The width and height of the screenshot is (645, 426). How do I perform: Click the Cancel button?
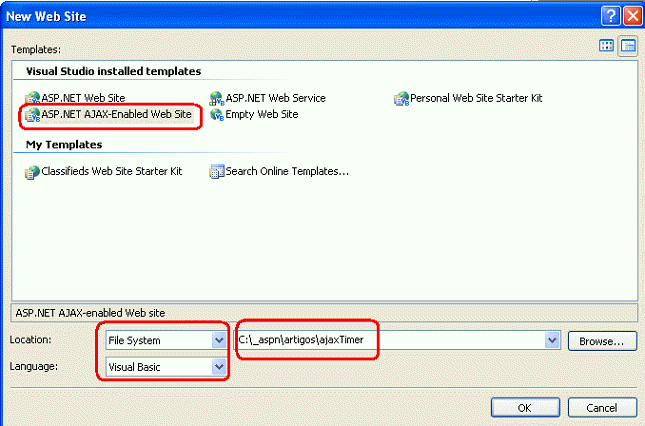(x=602, y=408)
